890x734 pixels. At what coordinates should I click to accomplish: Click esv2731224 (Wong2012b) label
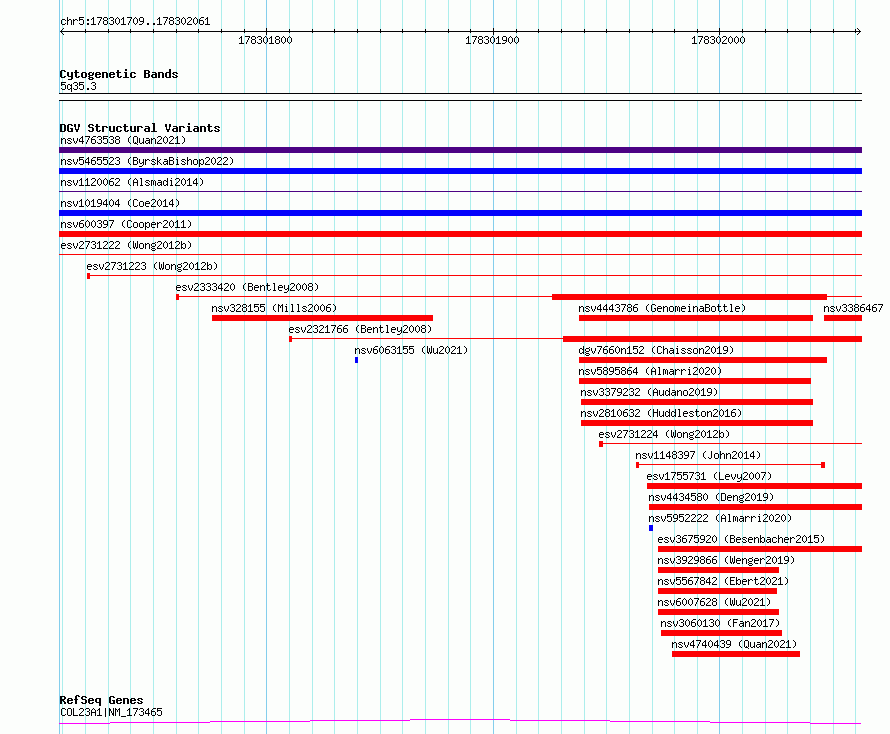click(664, 434)
